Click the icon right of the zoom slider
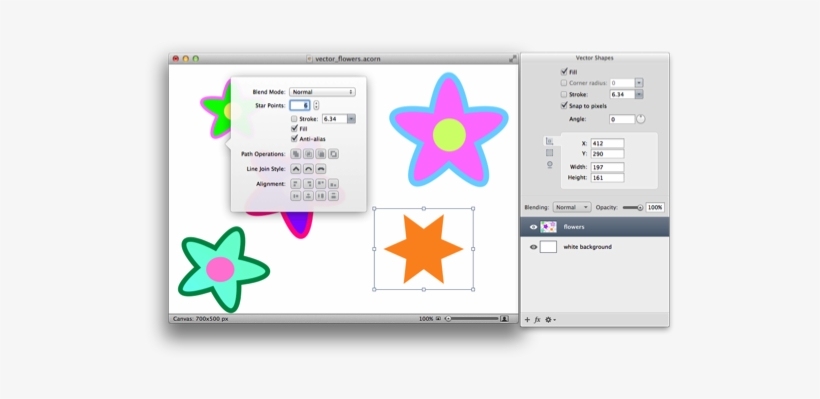 coord(504,318)
